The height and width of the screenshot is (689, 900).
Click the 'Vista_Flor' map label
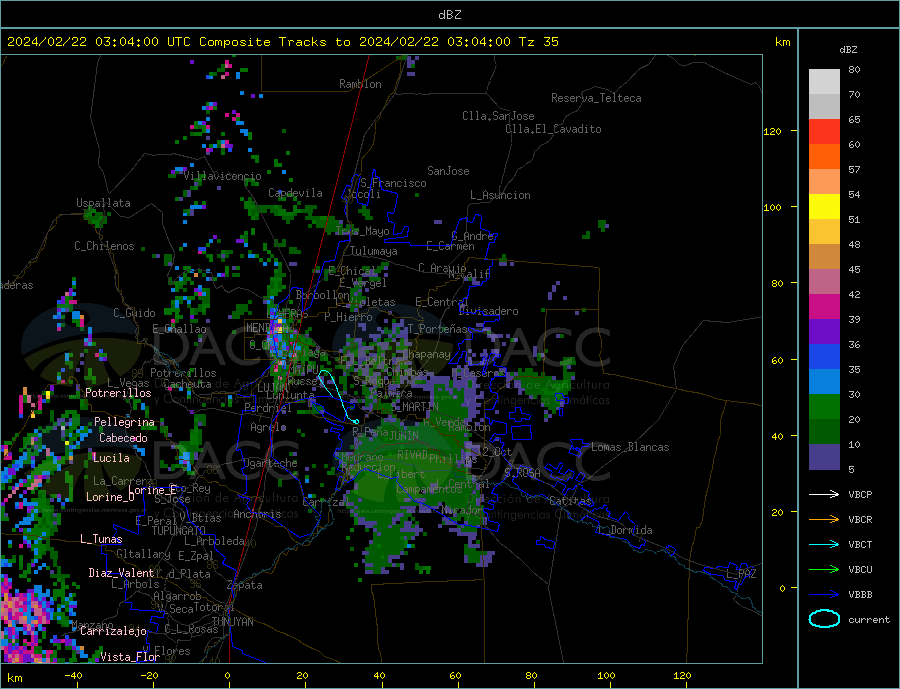click(x=130, y=657)
